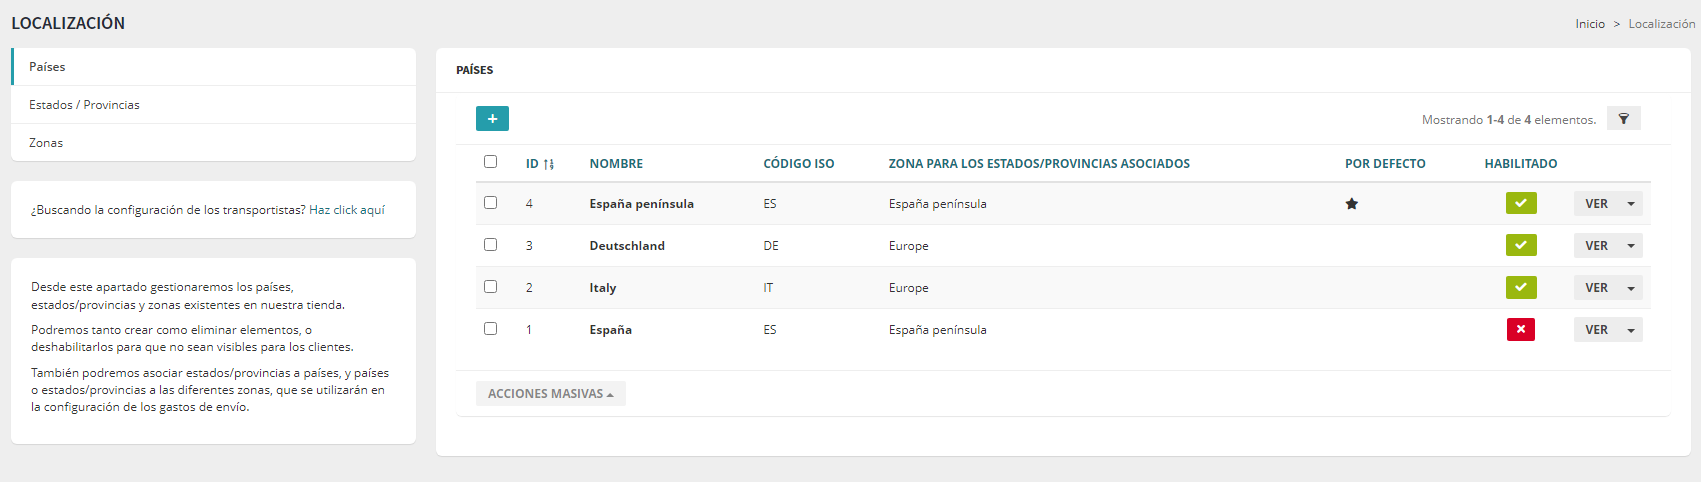The height and width of the screenshot is (482, 1701).
Task: Disable the enabled checkmark for Deutschland
Action: pos(1520,246)
